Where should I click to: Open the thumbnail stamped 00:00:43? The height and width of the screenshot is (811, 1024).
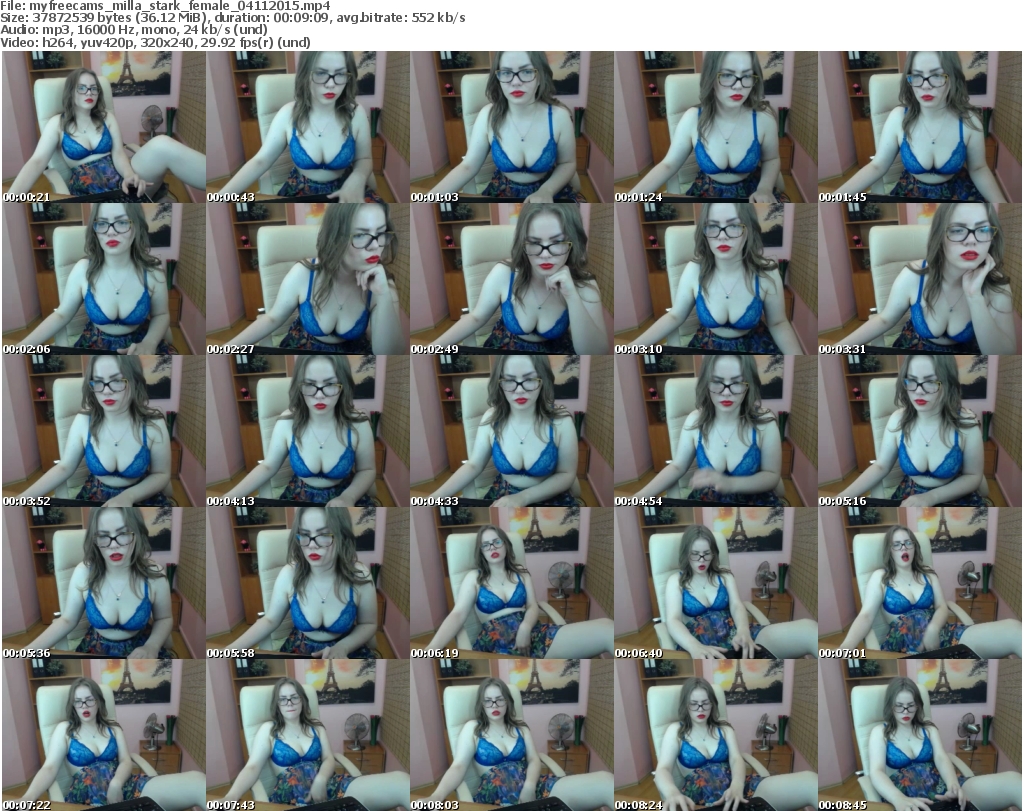point(308,127)
